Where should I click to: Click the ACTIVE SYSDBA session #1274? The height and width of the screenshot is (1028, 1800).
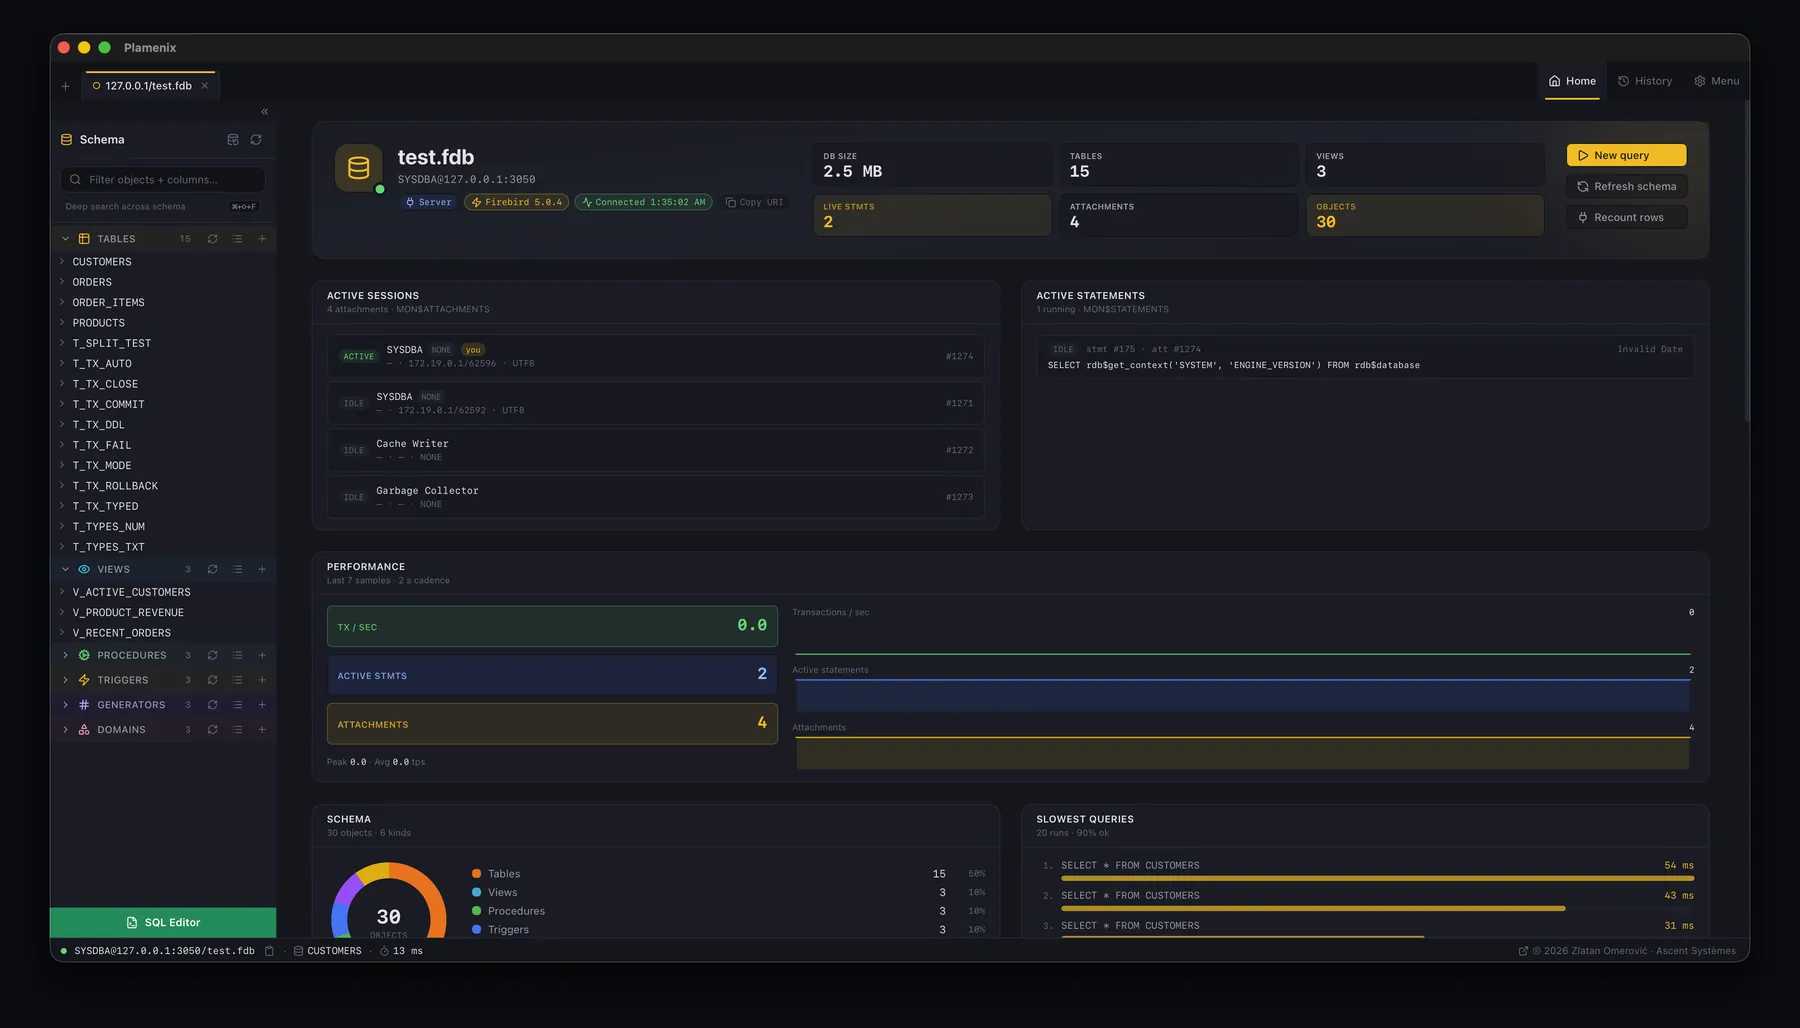point(656,356)
